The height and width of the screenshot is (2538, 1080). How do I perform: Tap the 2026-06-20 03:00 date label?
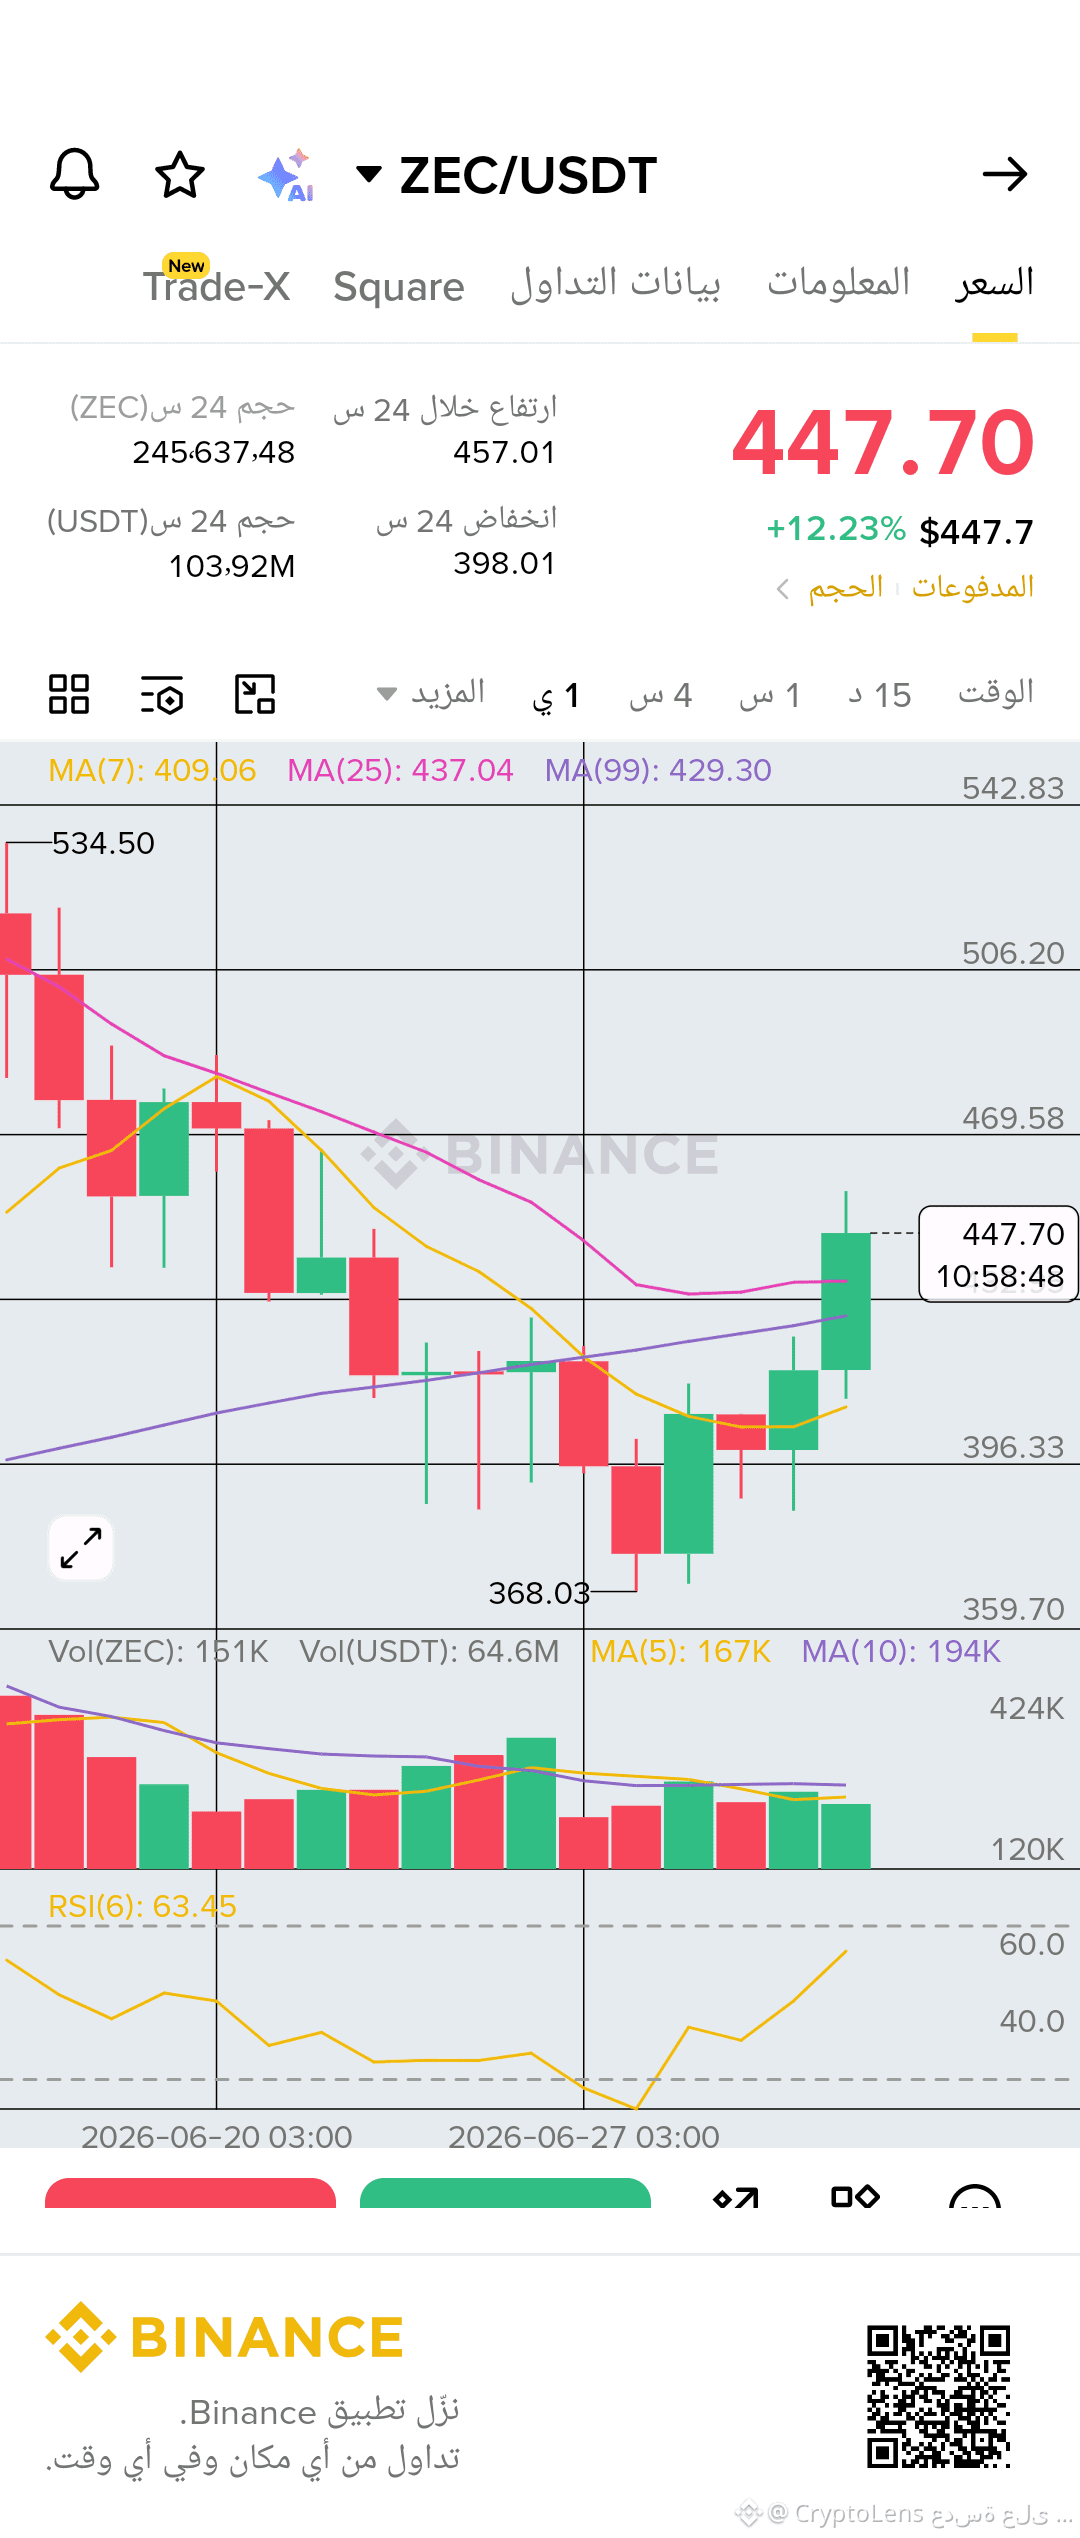[217, 2137]
